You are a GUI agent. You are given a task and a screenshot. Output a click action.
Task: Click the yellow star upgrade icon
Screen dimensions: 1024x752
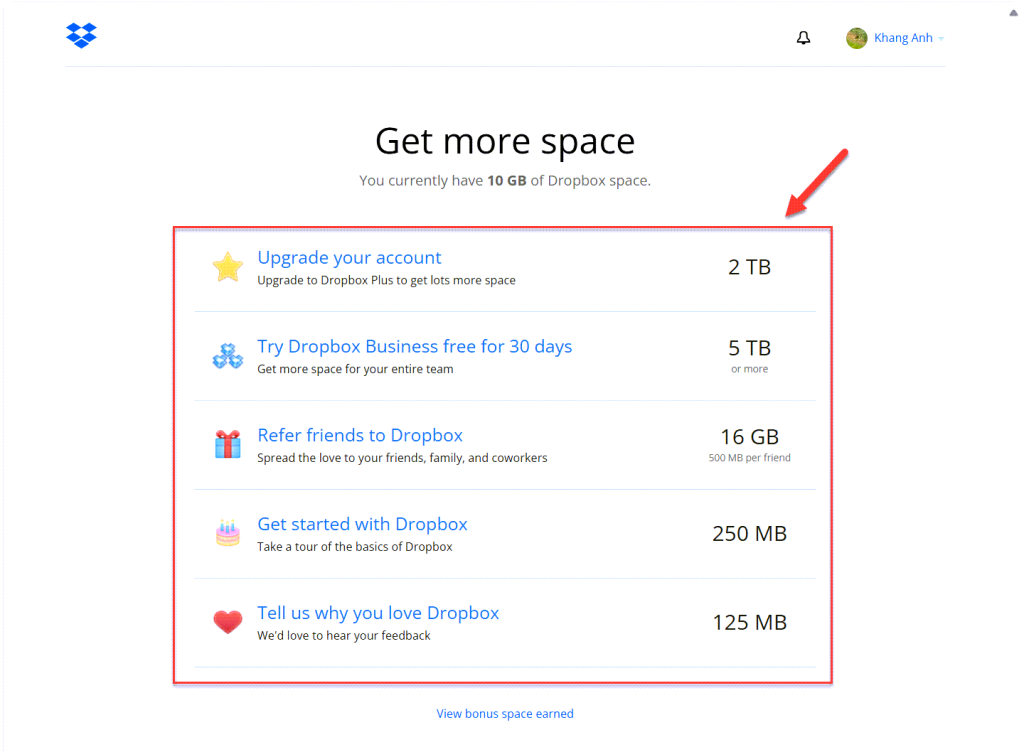pos(228,267)
